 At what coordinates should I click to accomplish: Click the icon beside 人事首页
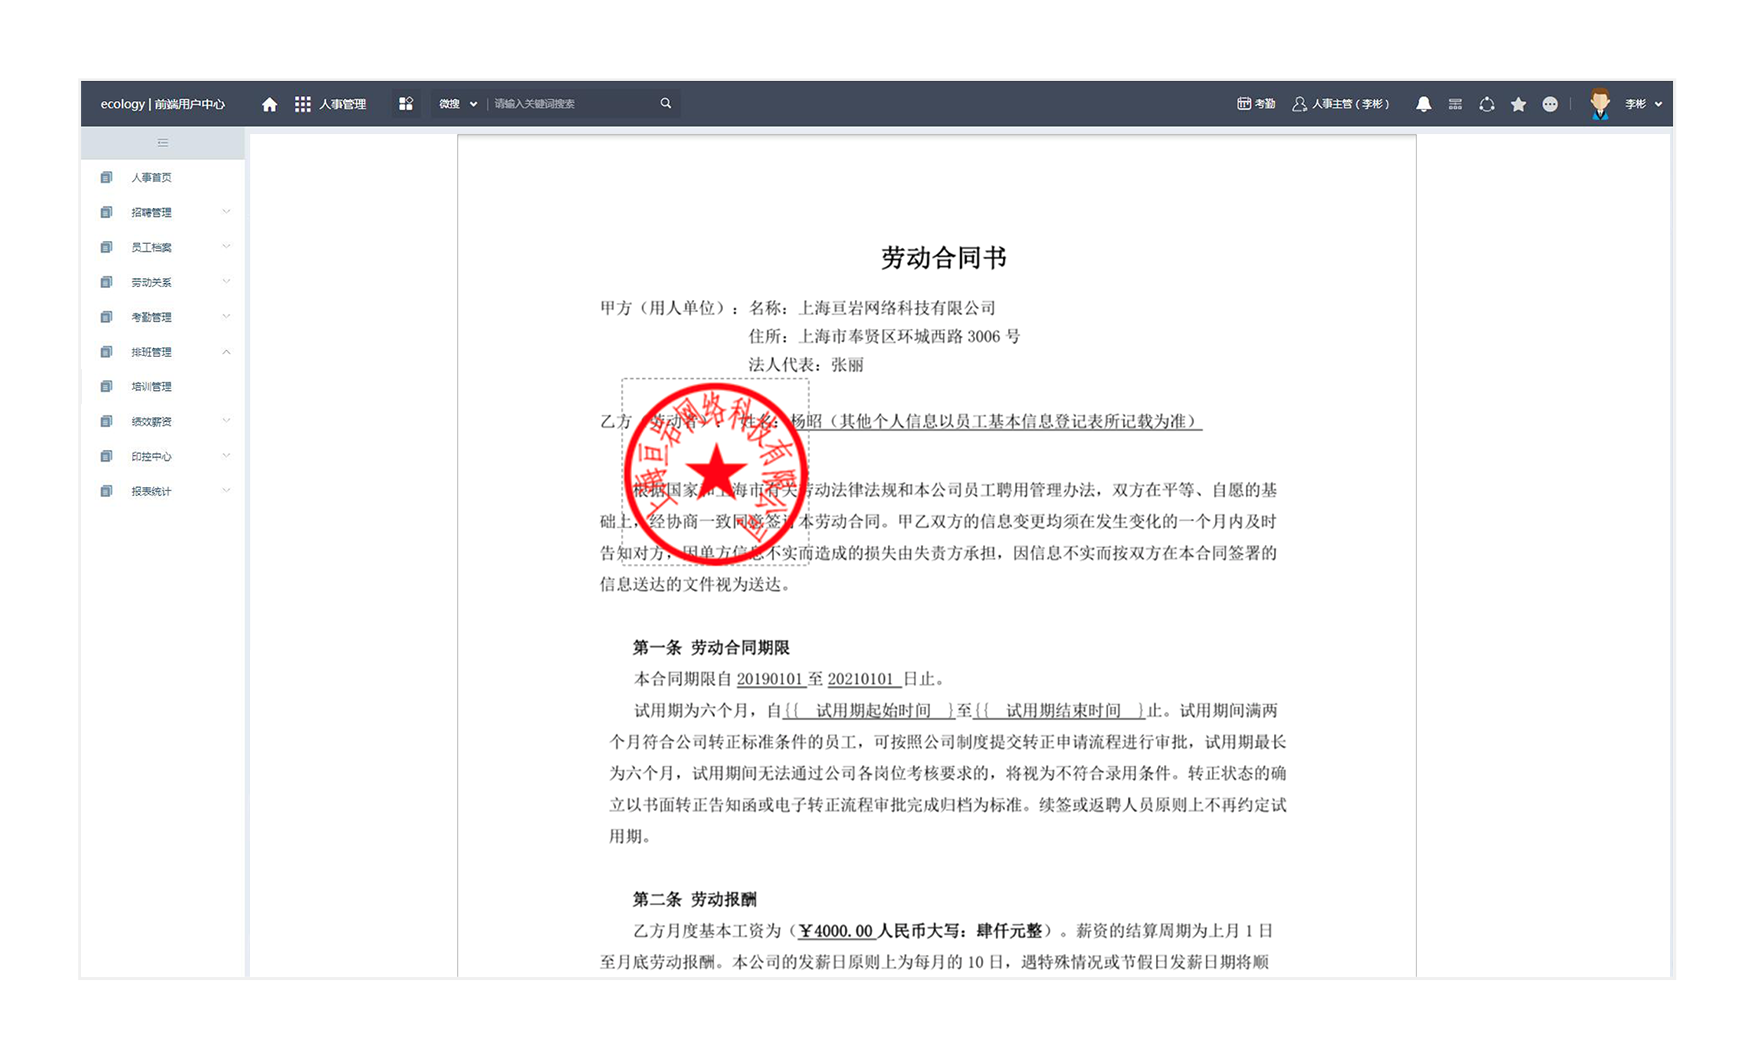106,177
